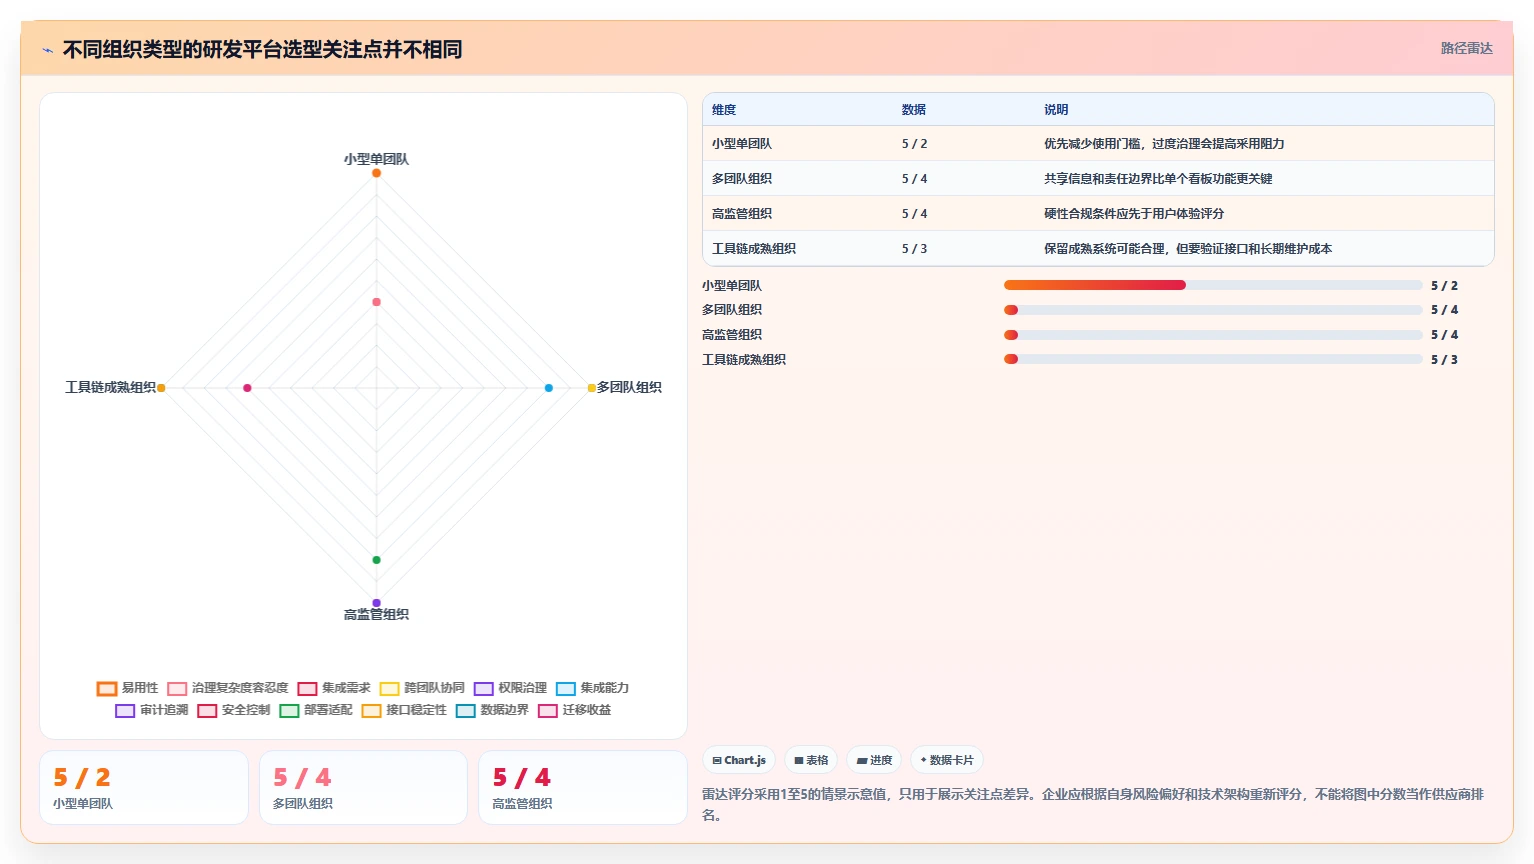Viewport: 1534px width, 864px height.
Task: Click the 小型单团队 progress bar
Action: tap(1213, 285)
